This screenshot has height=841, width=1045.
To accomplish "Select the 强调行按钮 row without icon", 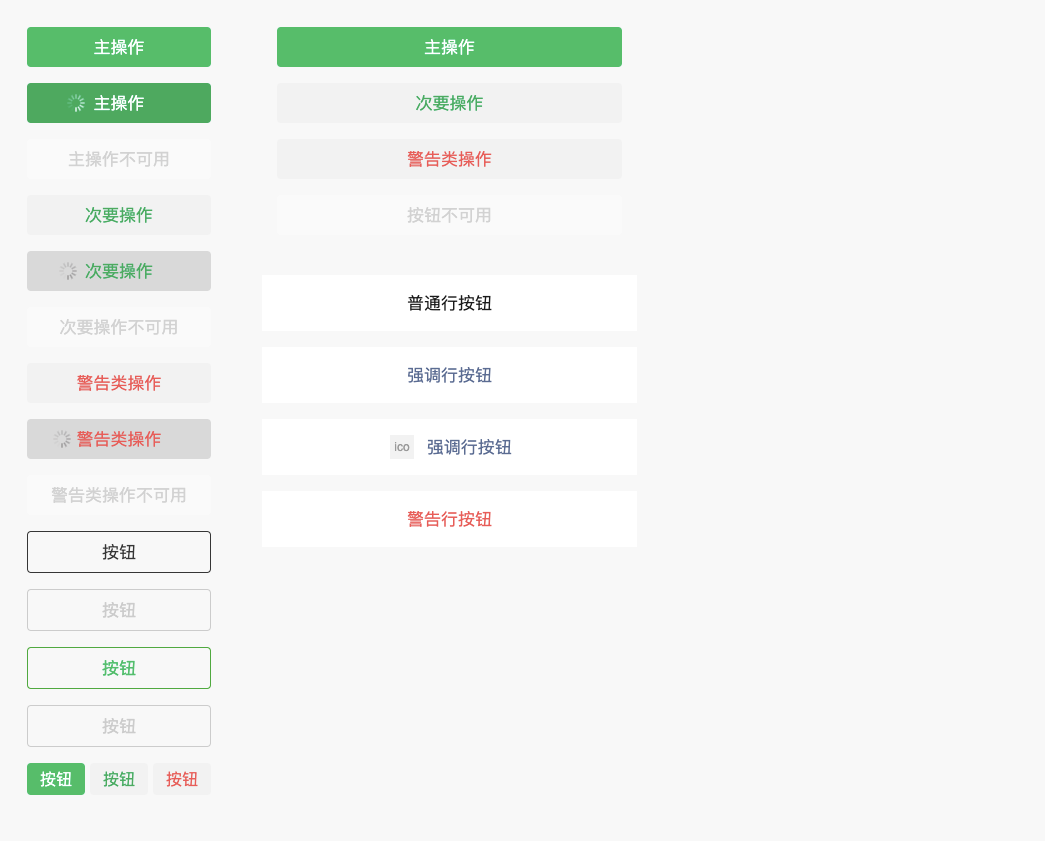I will tap(449, 375).
